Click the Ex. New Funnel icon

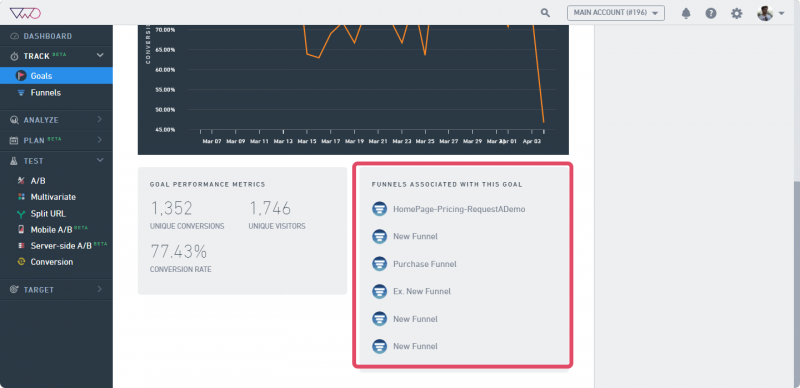pos(379,291)
